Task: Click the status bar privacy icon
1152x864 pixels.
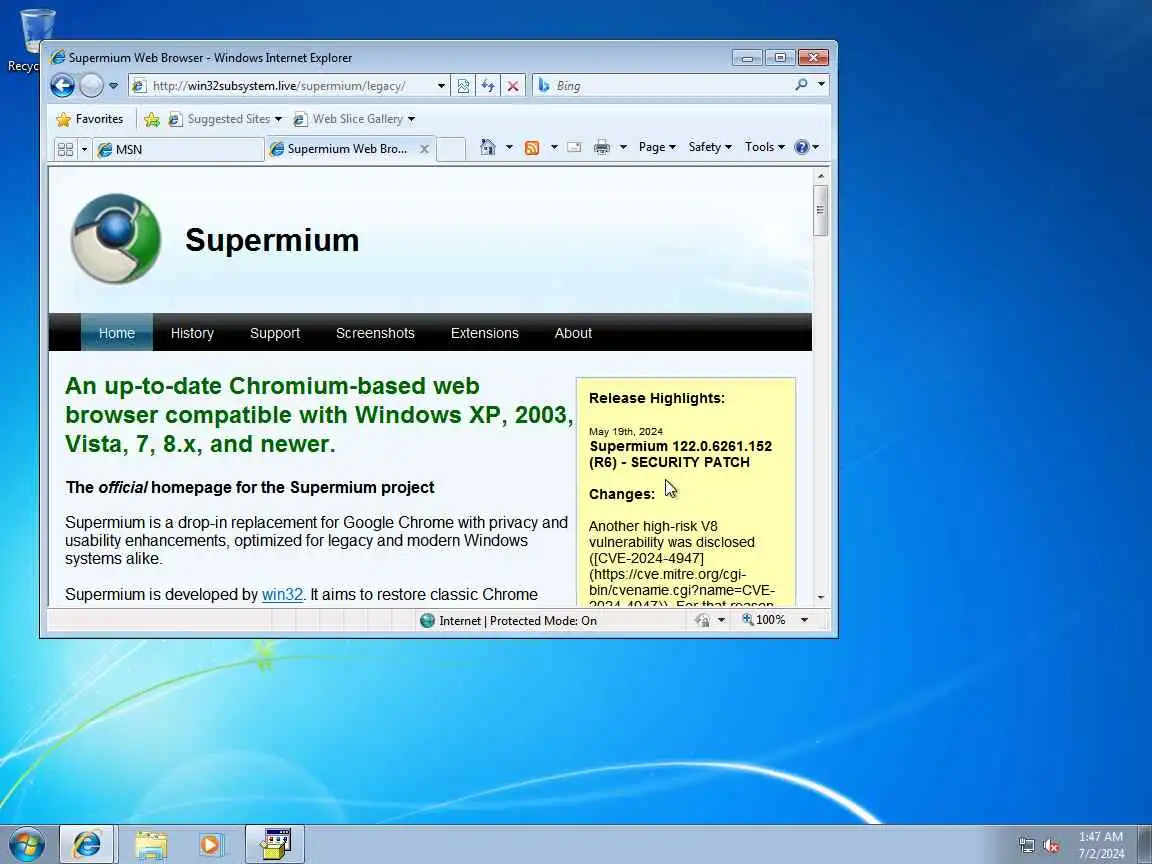Action: (x=702, y=621)
